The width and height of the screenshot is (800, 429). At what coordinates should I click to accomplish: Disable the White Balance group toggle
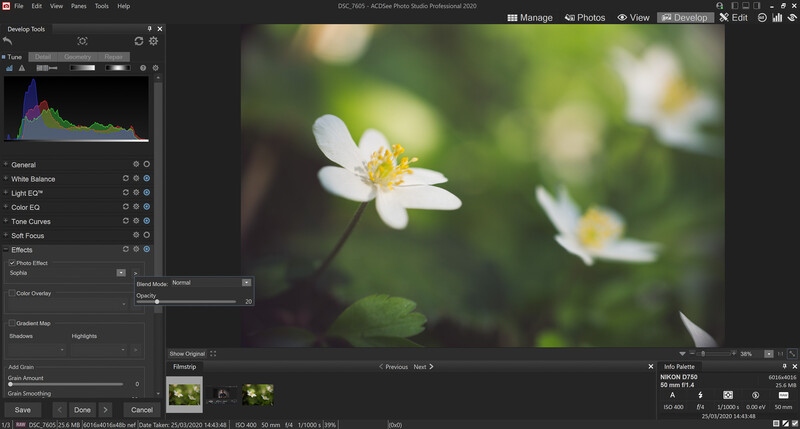pos(147,178)
